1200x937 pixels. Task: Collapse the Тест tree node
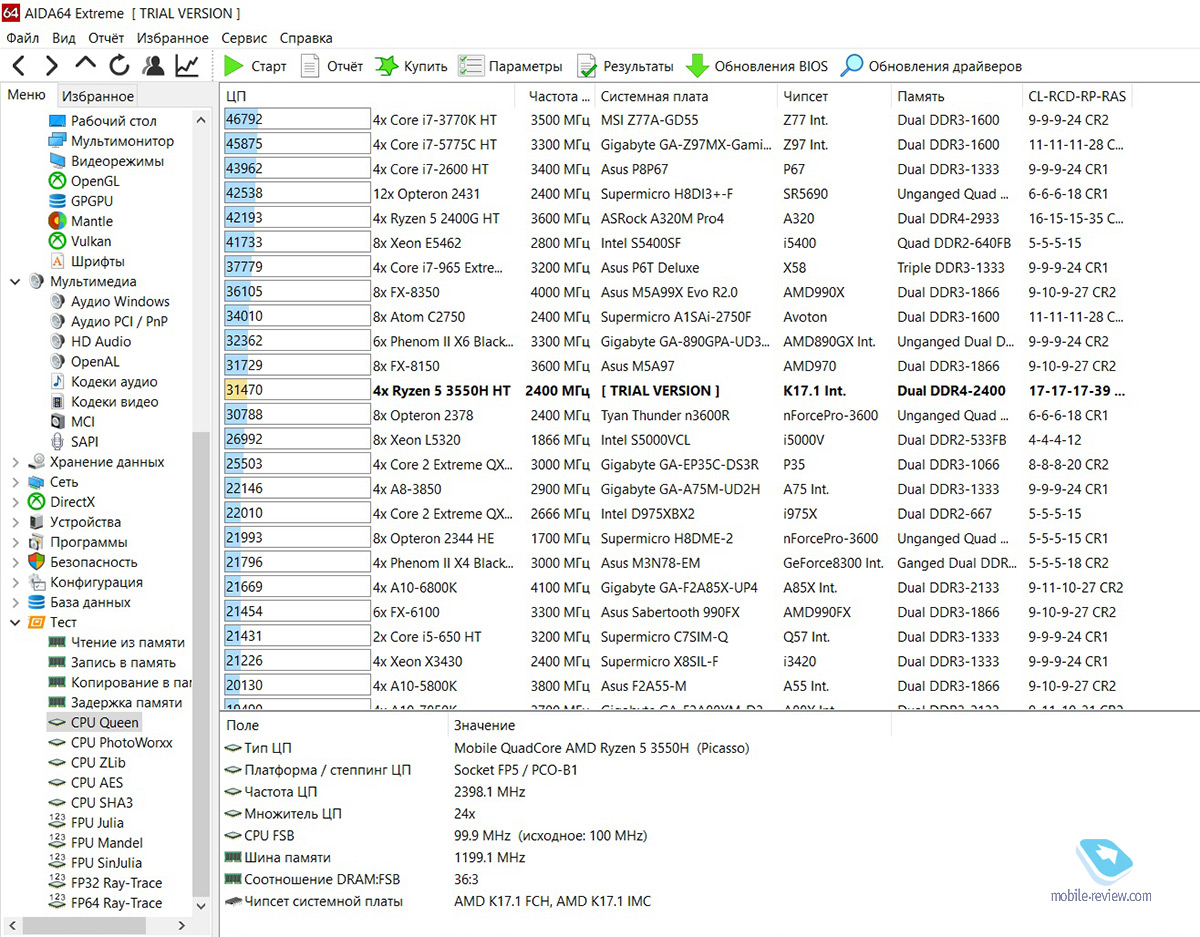tap(15, 622)
